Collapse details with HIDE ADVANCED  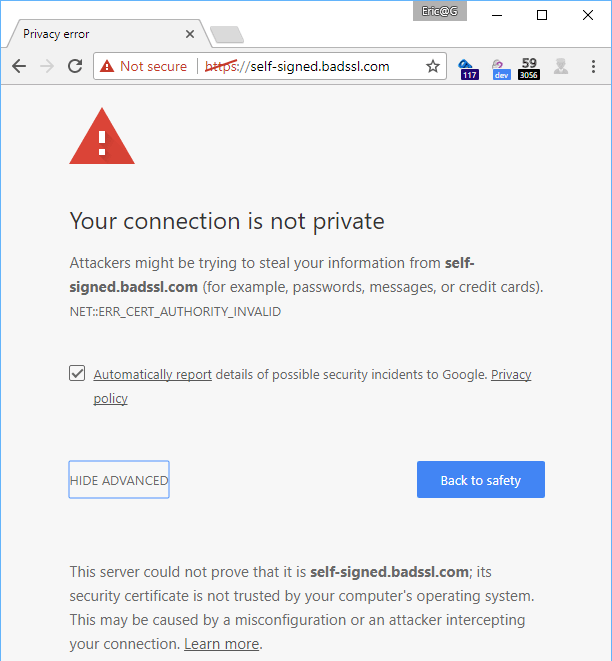pyautogui.click(x=119, y=480)
